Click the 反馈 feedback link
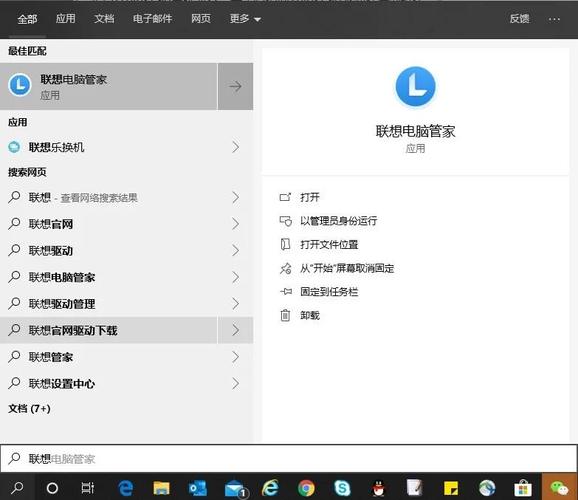Image resolution: width=578 pixels, height=500 pixels. [x=519, y=18]
